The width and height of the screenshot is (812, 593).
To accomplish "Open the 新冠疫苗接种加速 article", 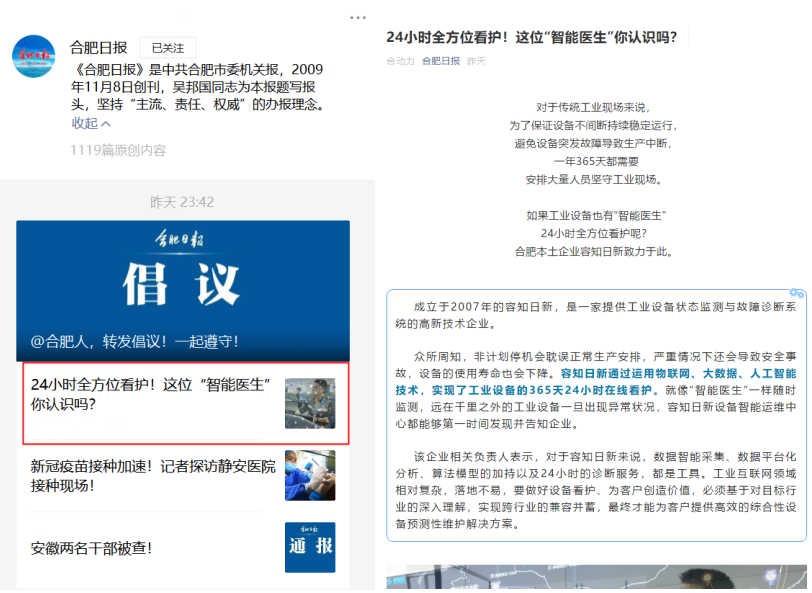I will [x=152, y=475].
